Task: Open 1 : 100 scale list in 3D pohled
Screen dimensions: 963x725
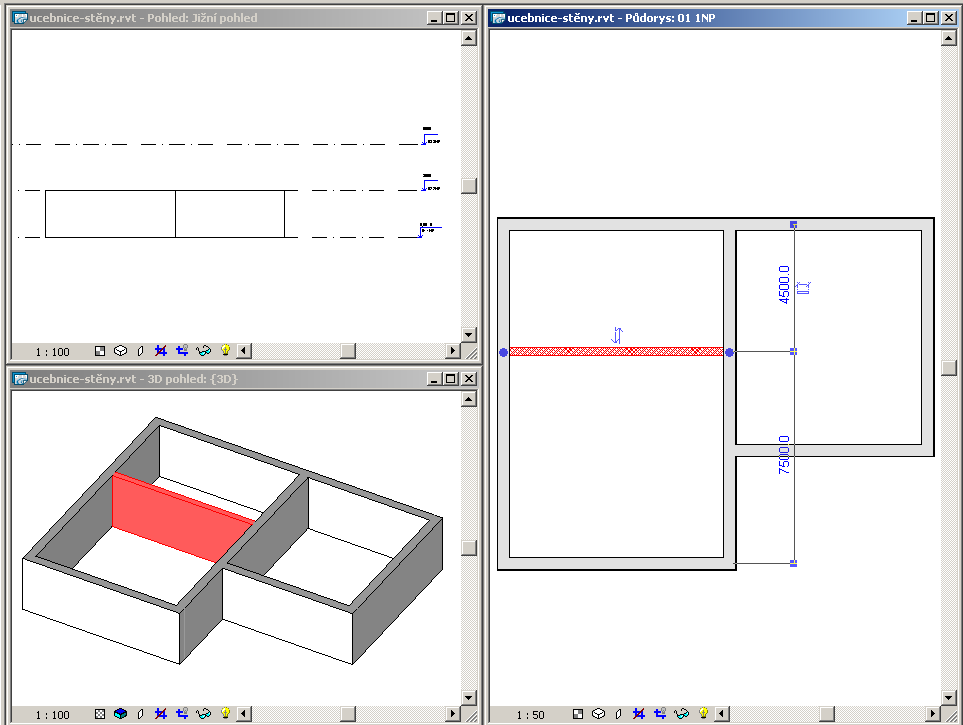Action: [52, 715]
